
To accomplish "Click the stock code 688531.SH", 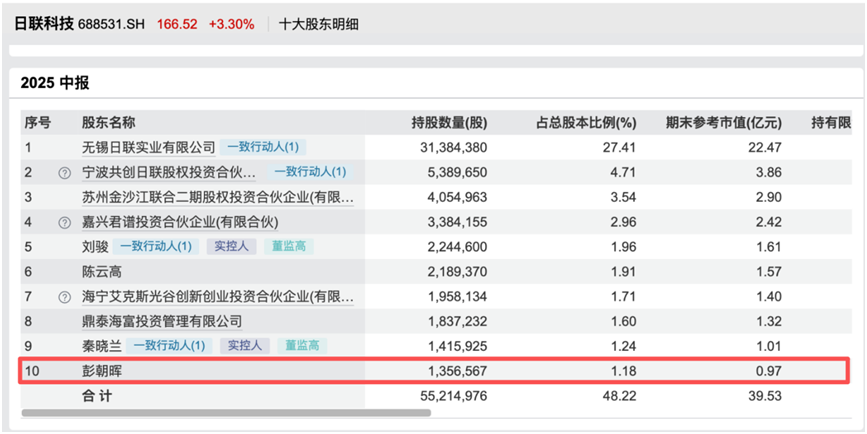I will [x=112, y=24].
